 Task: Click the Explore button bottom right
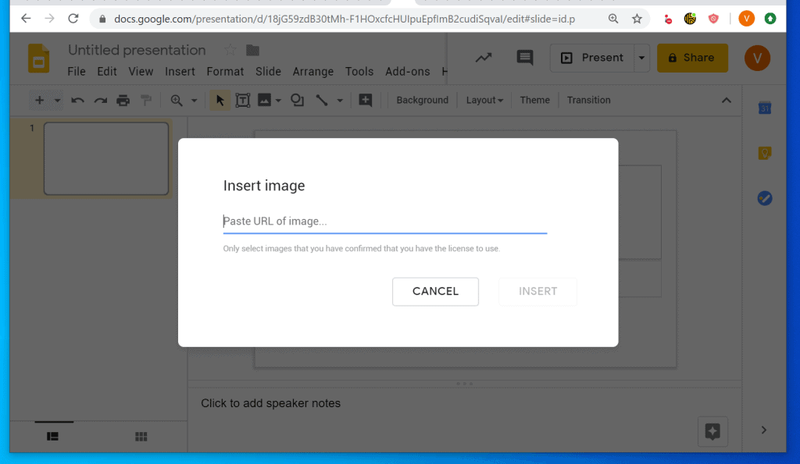pyautogui.click(x=713, y=431)
